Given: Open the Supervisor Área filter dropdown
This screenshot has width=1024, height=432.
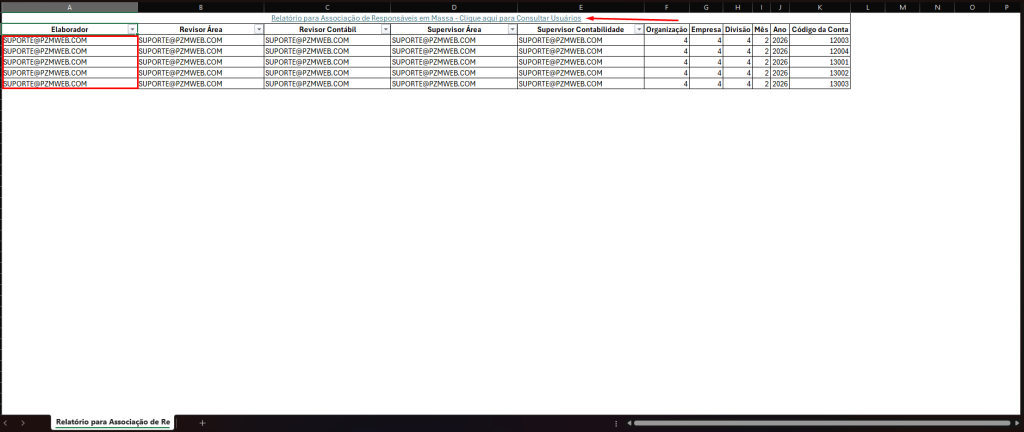Looking at the screenshot, I should [513, 30].
